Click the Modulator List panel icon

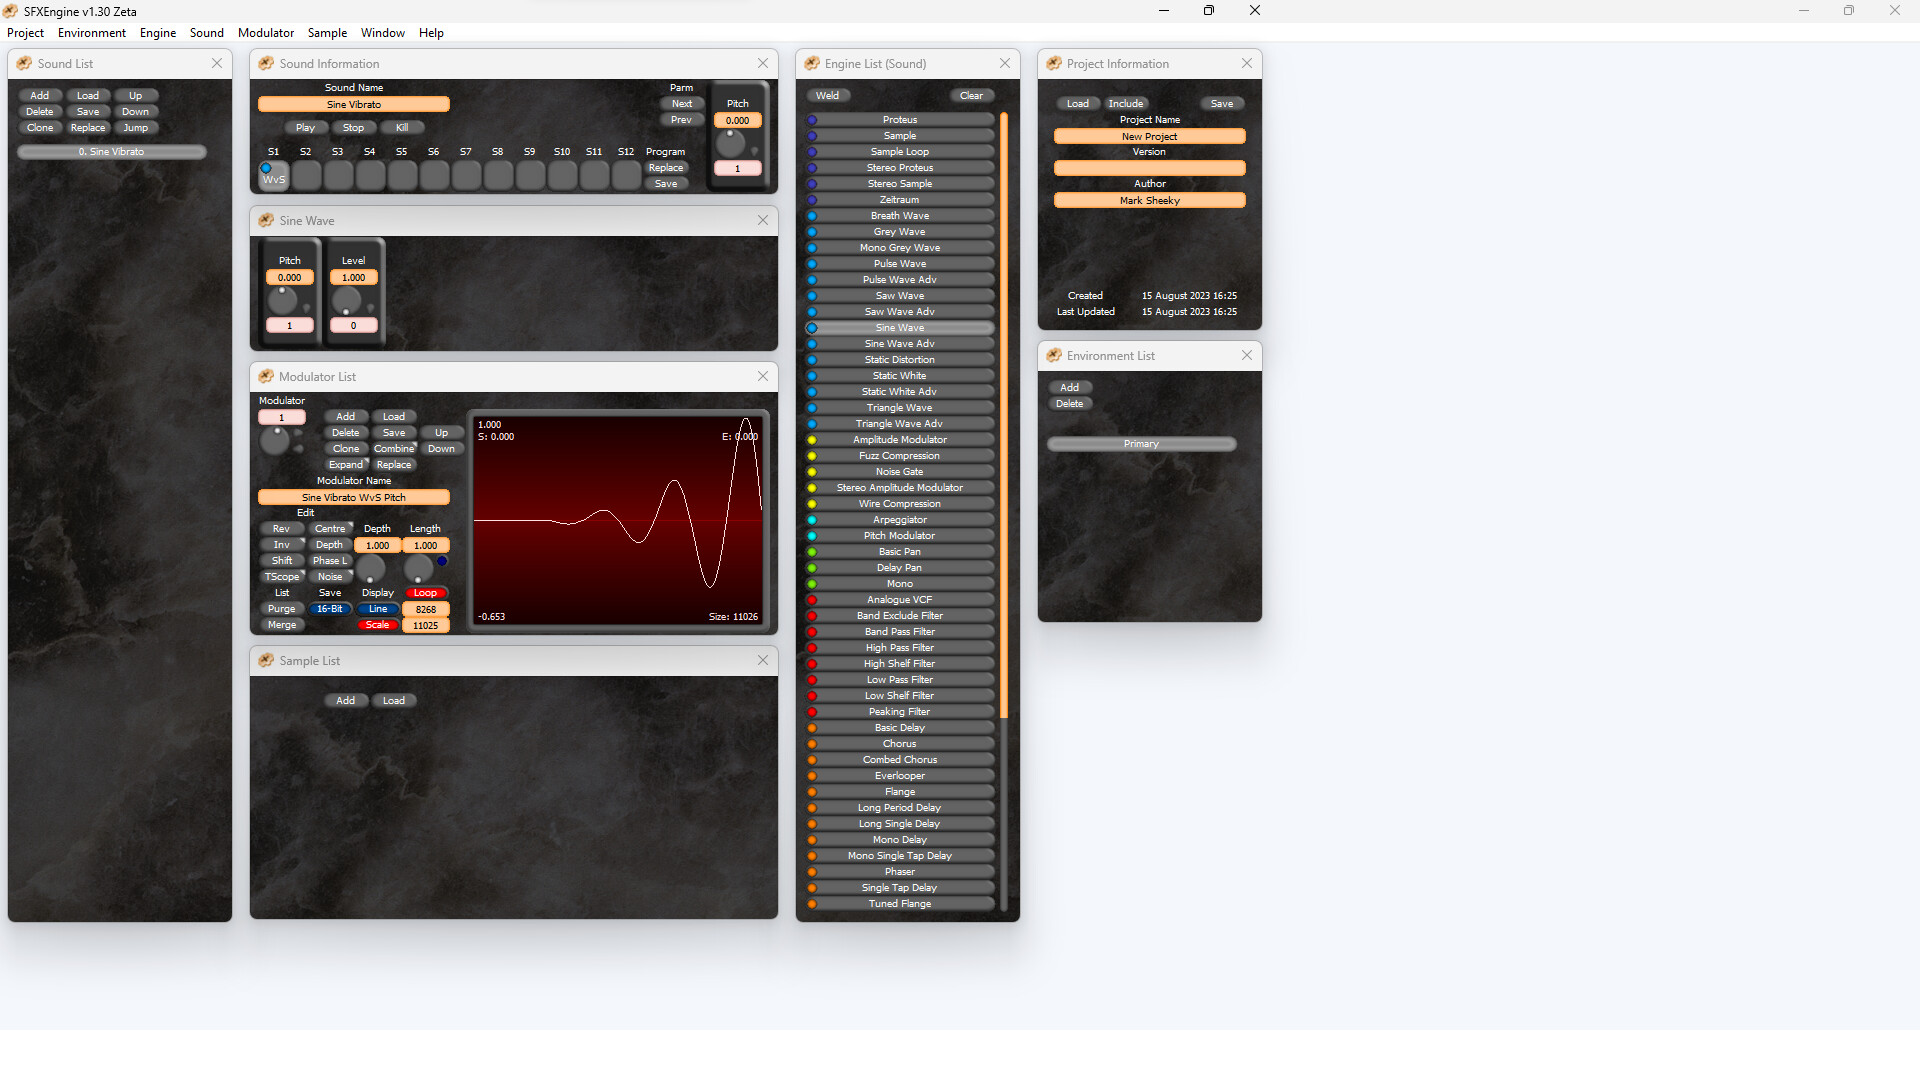click(x=265, y=377)
